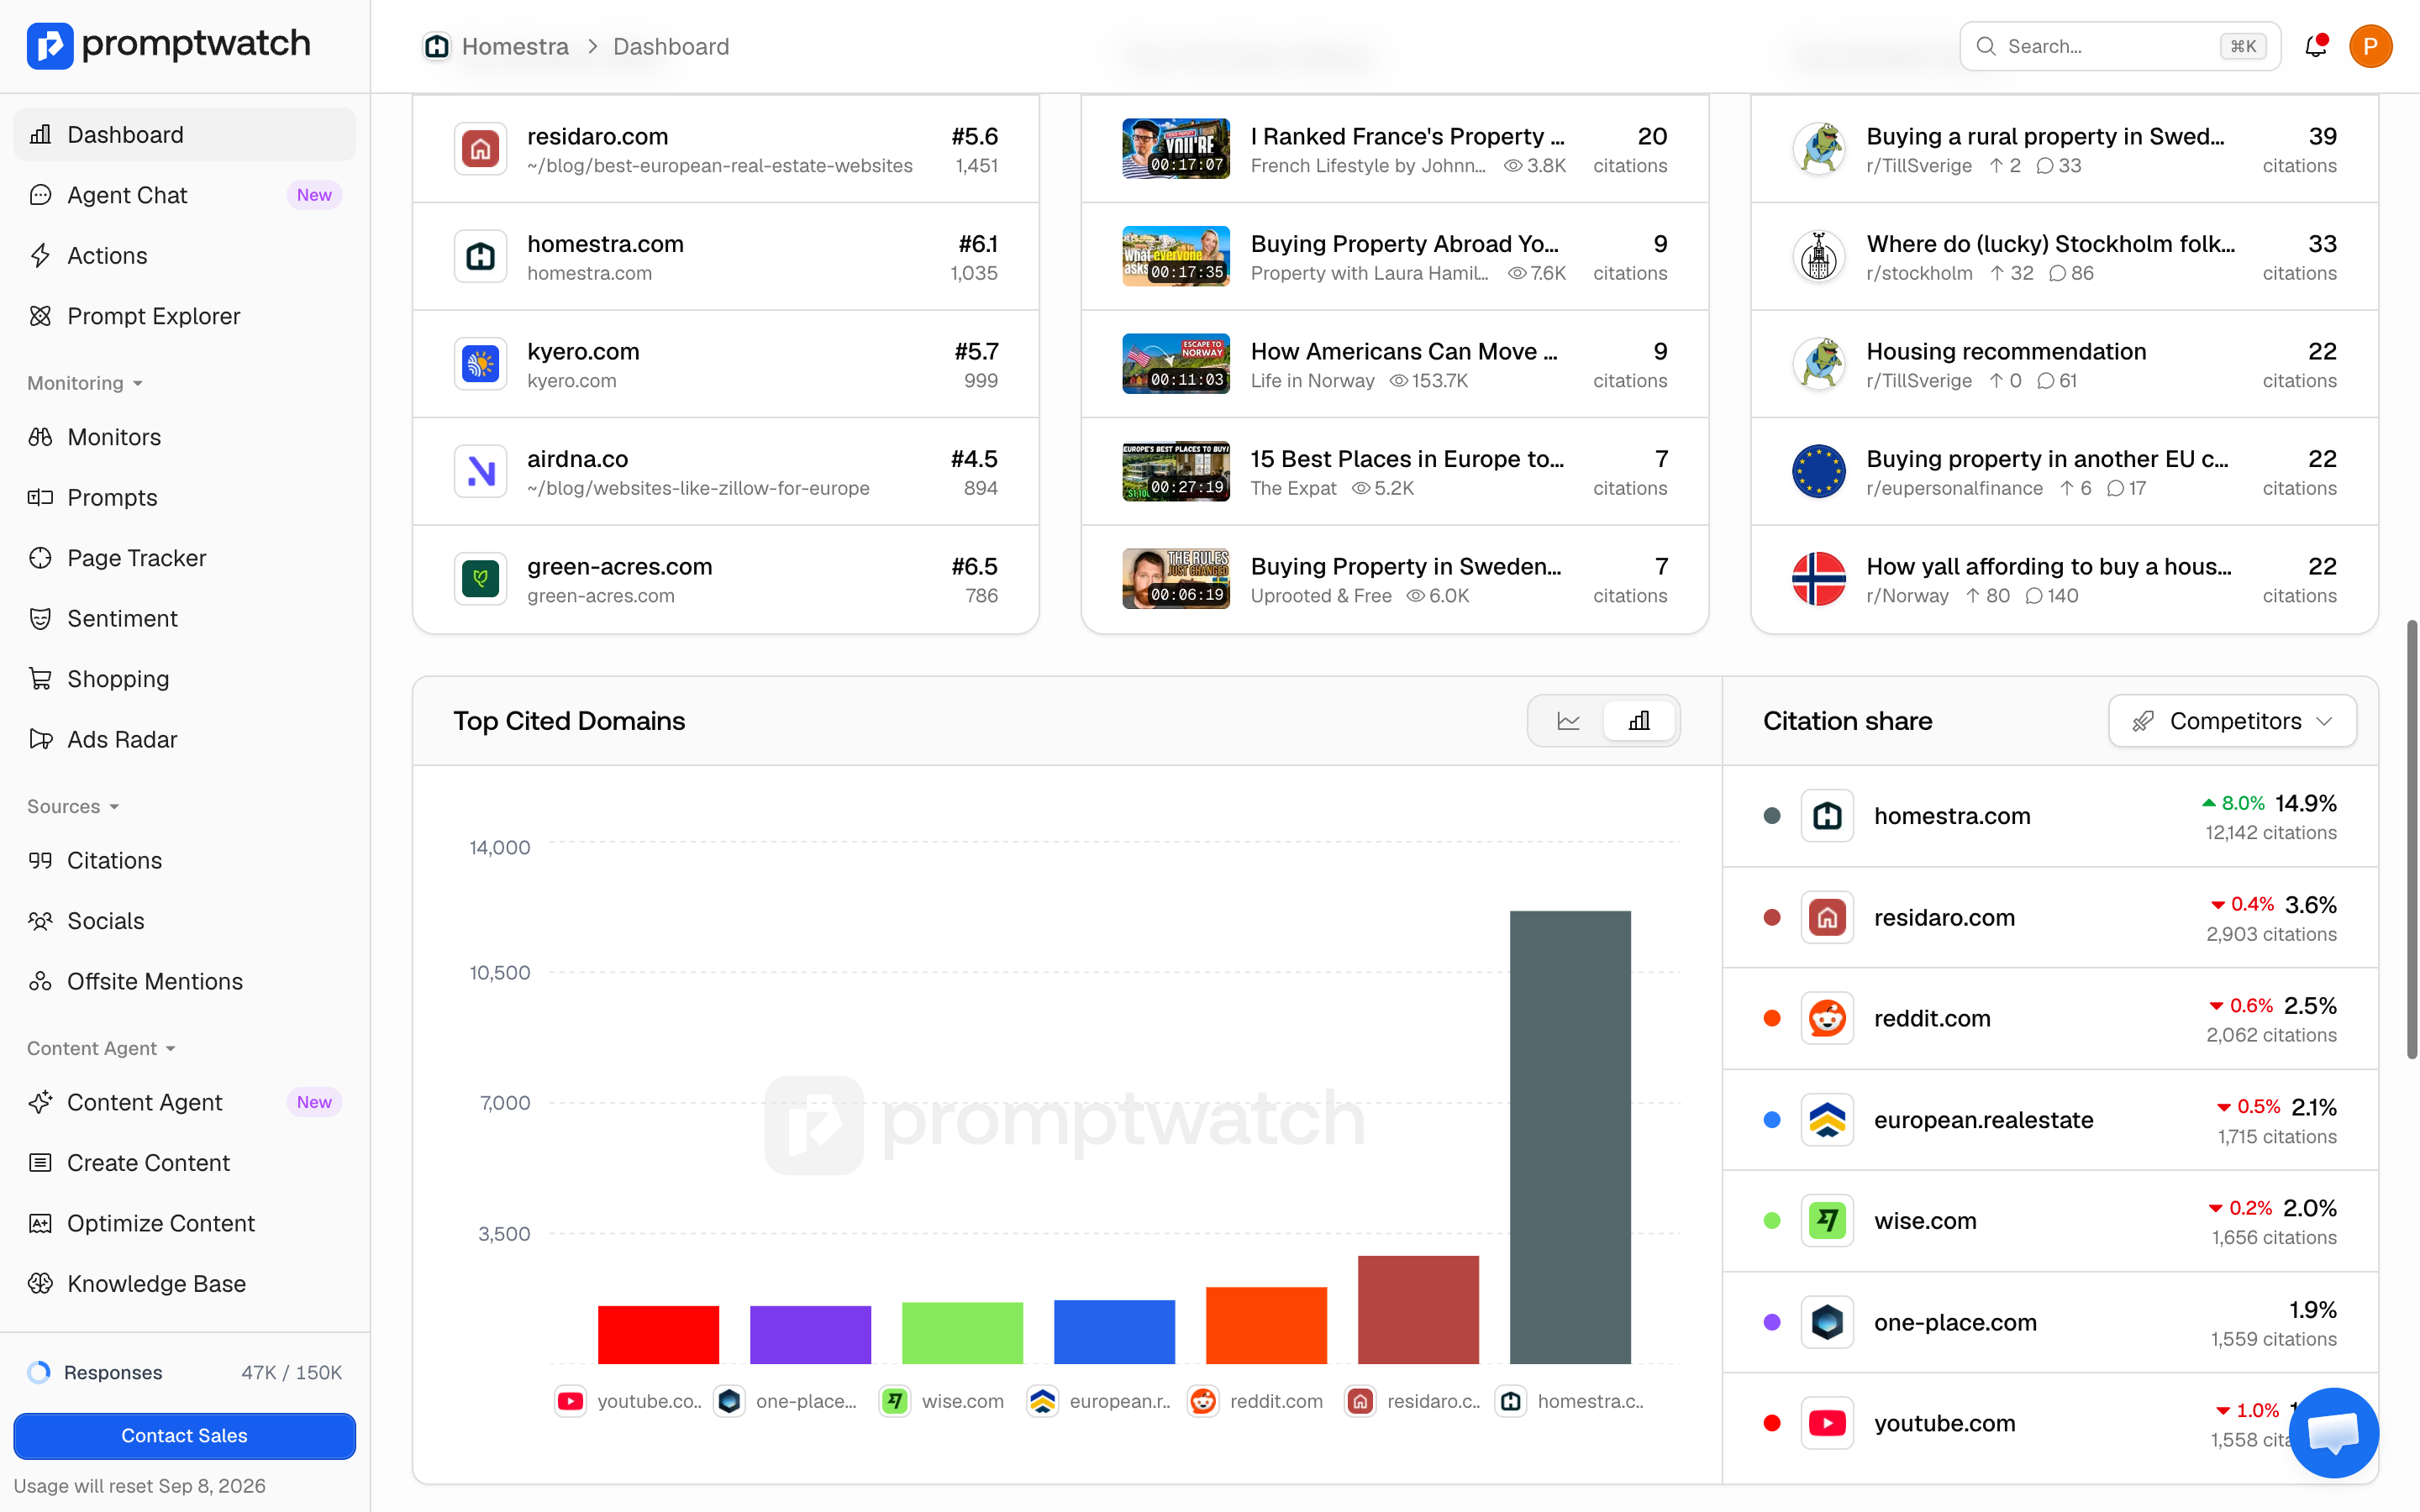Open the kyero.com ranking row

(726, 364)
